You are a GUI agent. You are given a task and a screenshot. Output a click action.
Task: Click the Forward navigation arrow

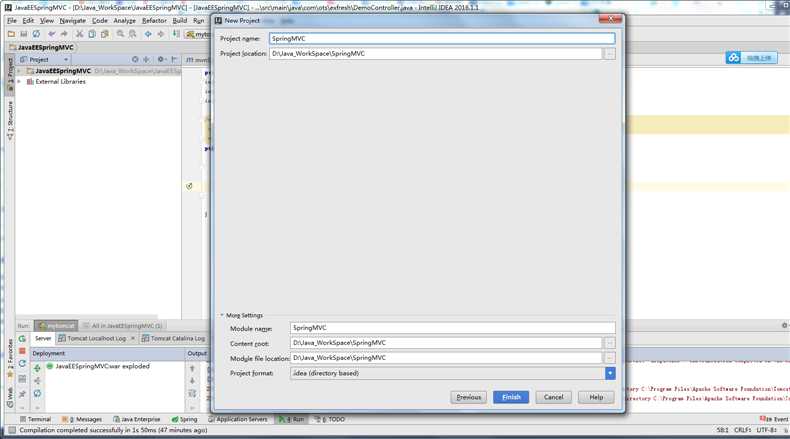pos(161,34)
